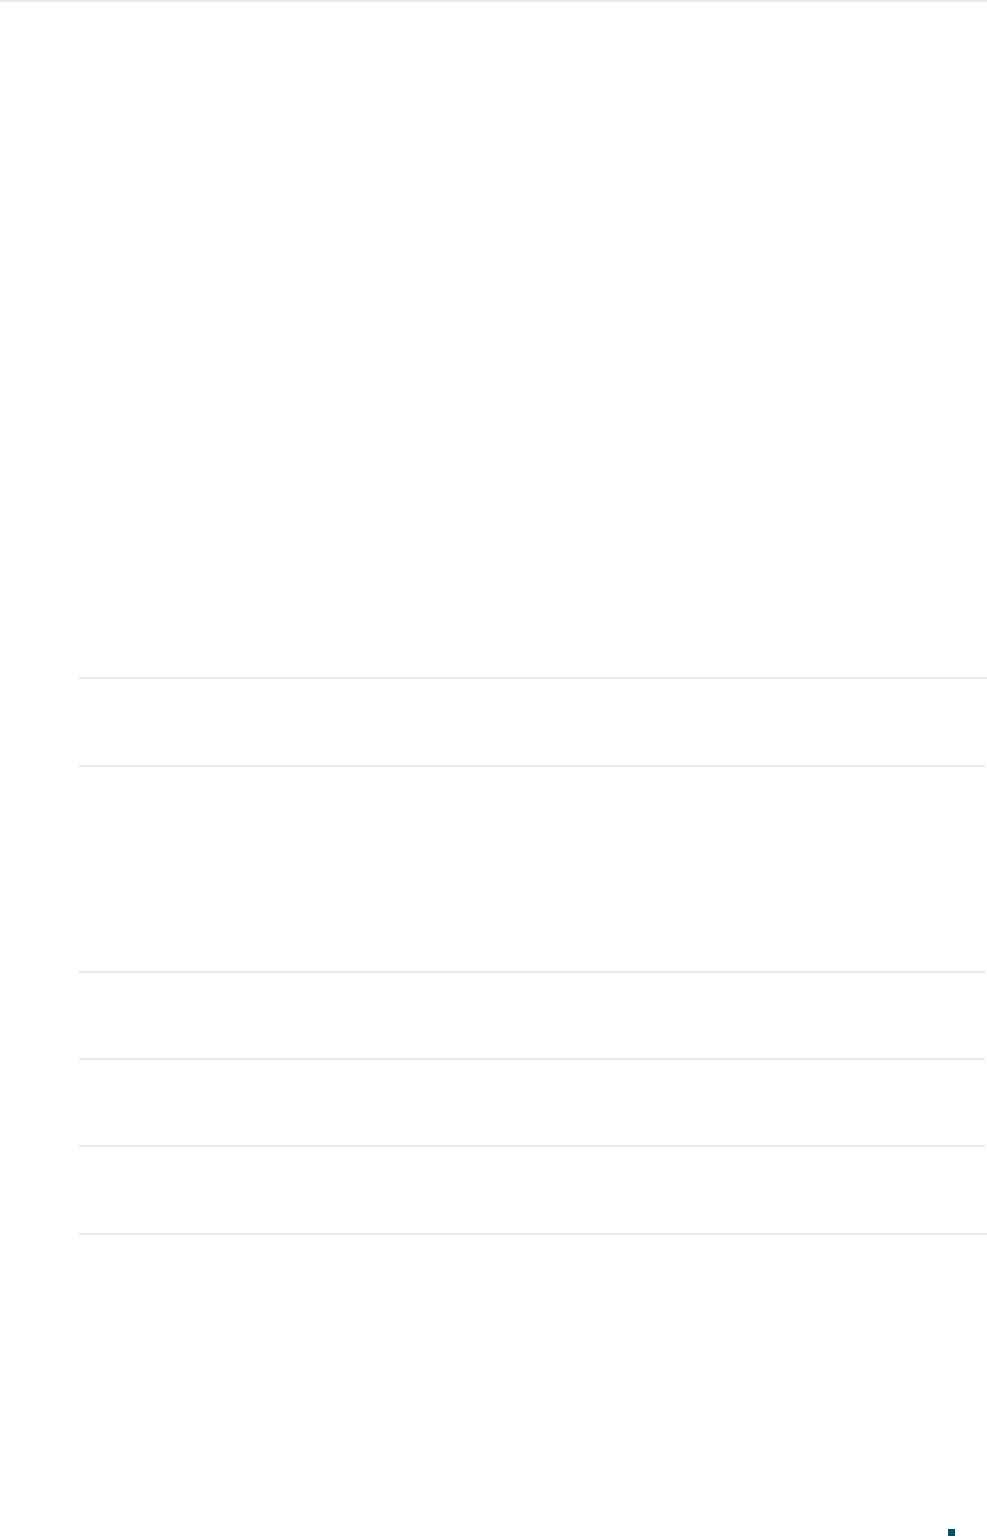The image size is (987, 1538).
Task: Select the fifth and last empty row
Action: pyautogui.click(x=532, y=1189)
